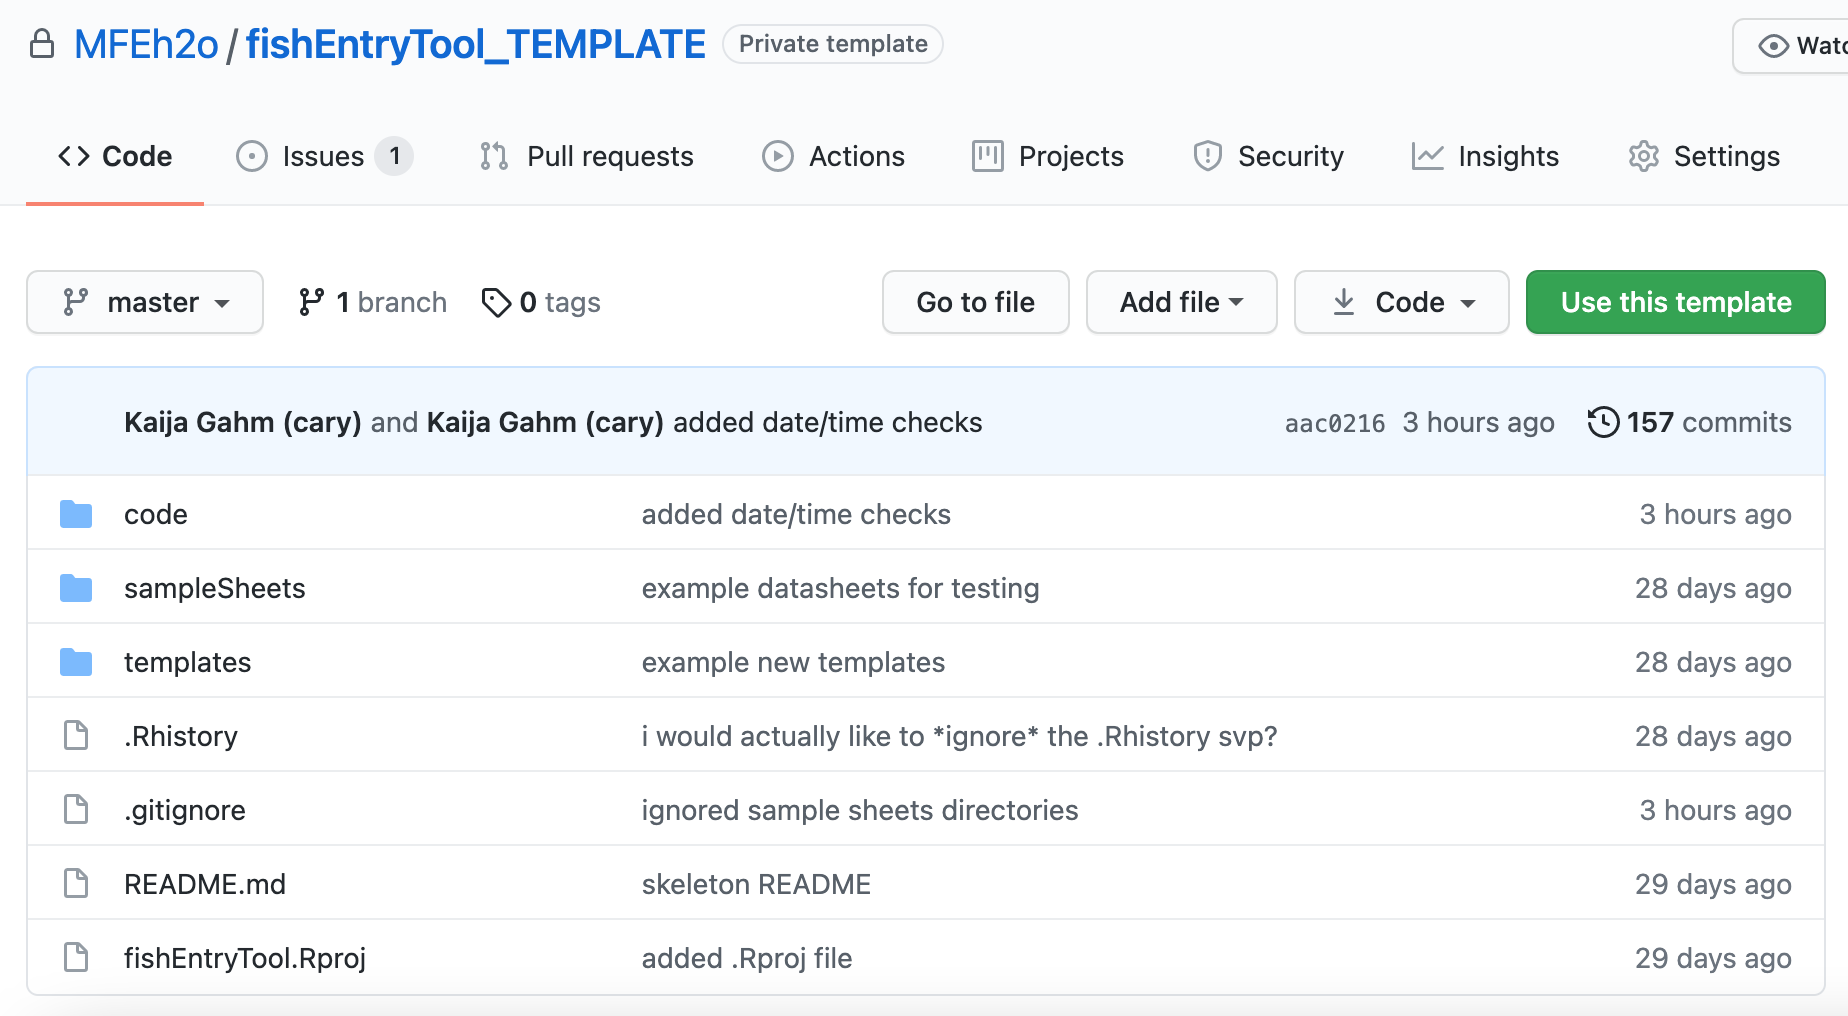Open the master branch dropdown
The width and height of the screenshot is (1848, 1016).
(x=145, y=302)
